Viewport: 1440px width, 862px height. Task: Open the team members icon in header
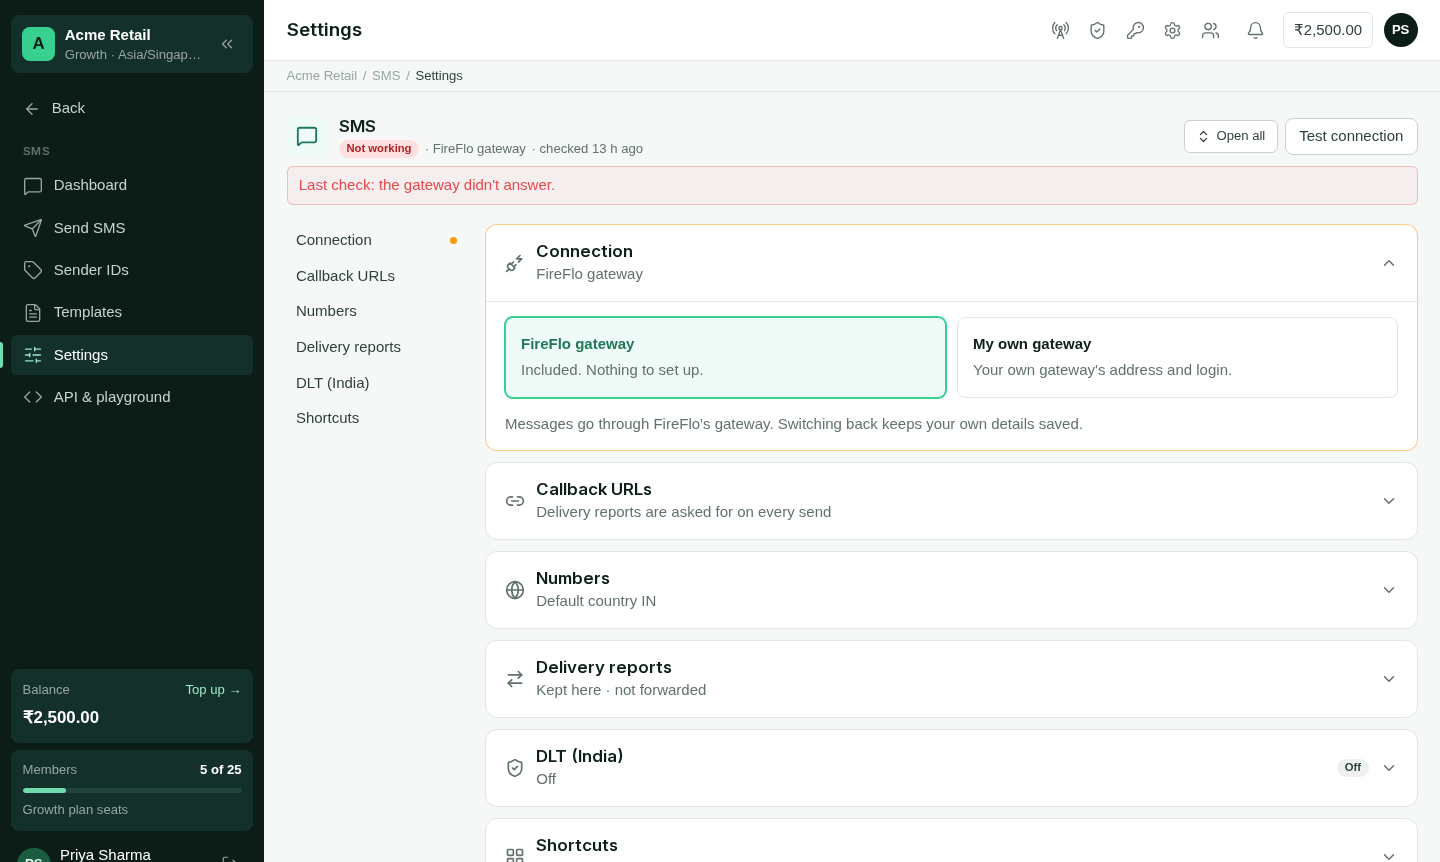point(1210,30)
